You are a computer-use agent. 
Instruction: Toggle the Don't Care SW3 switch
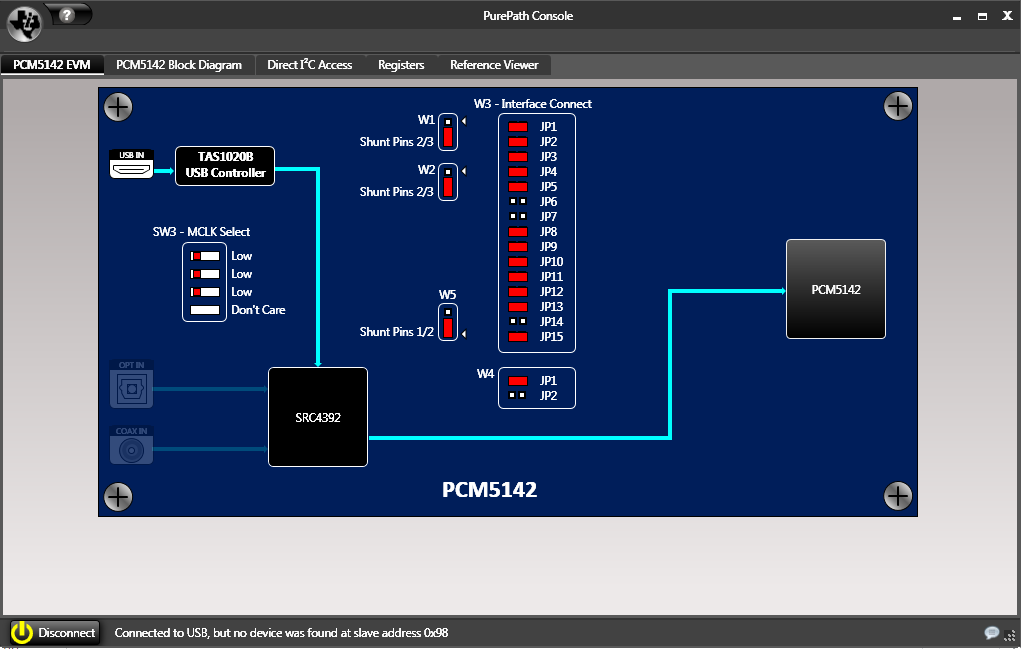(x=205, y=310)
